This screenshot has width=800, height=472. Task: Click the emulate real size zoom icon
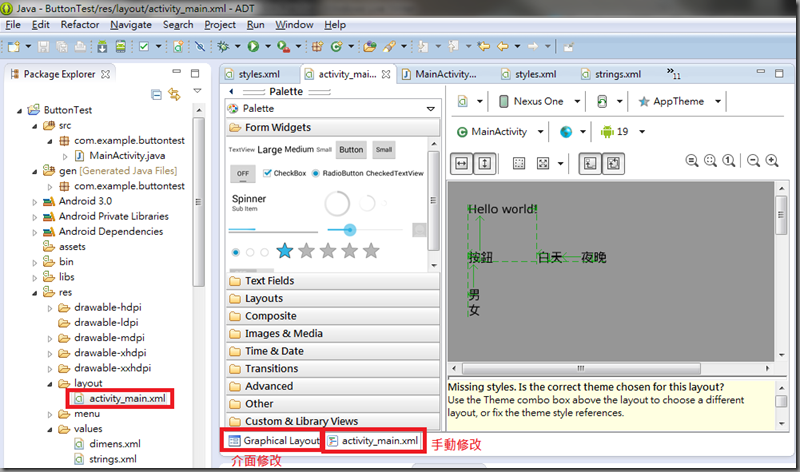pos(692,161)
